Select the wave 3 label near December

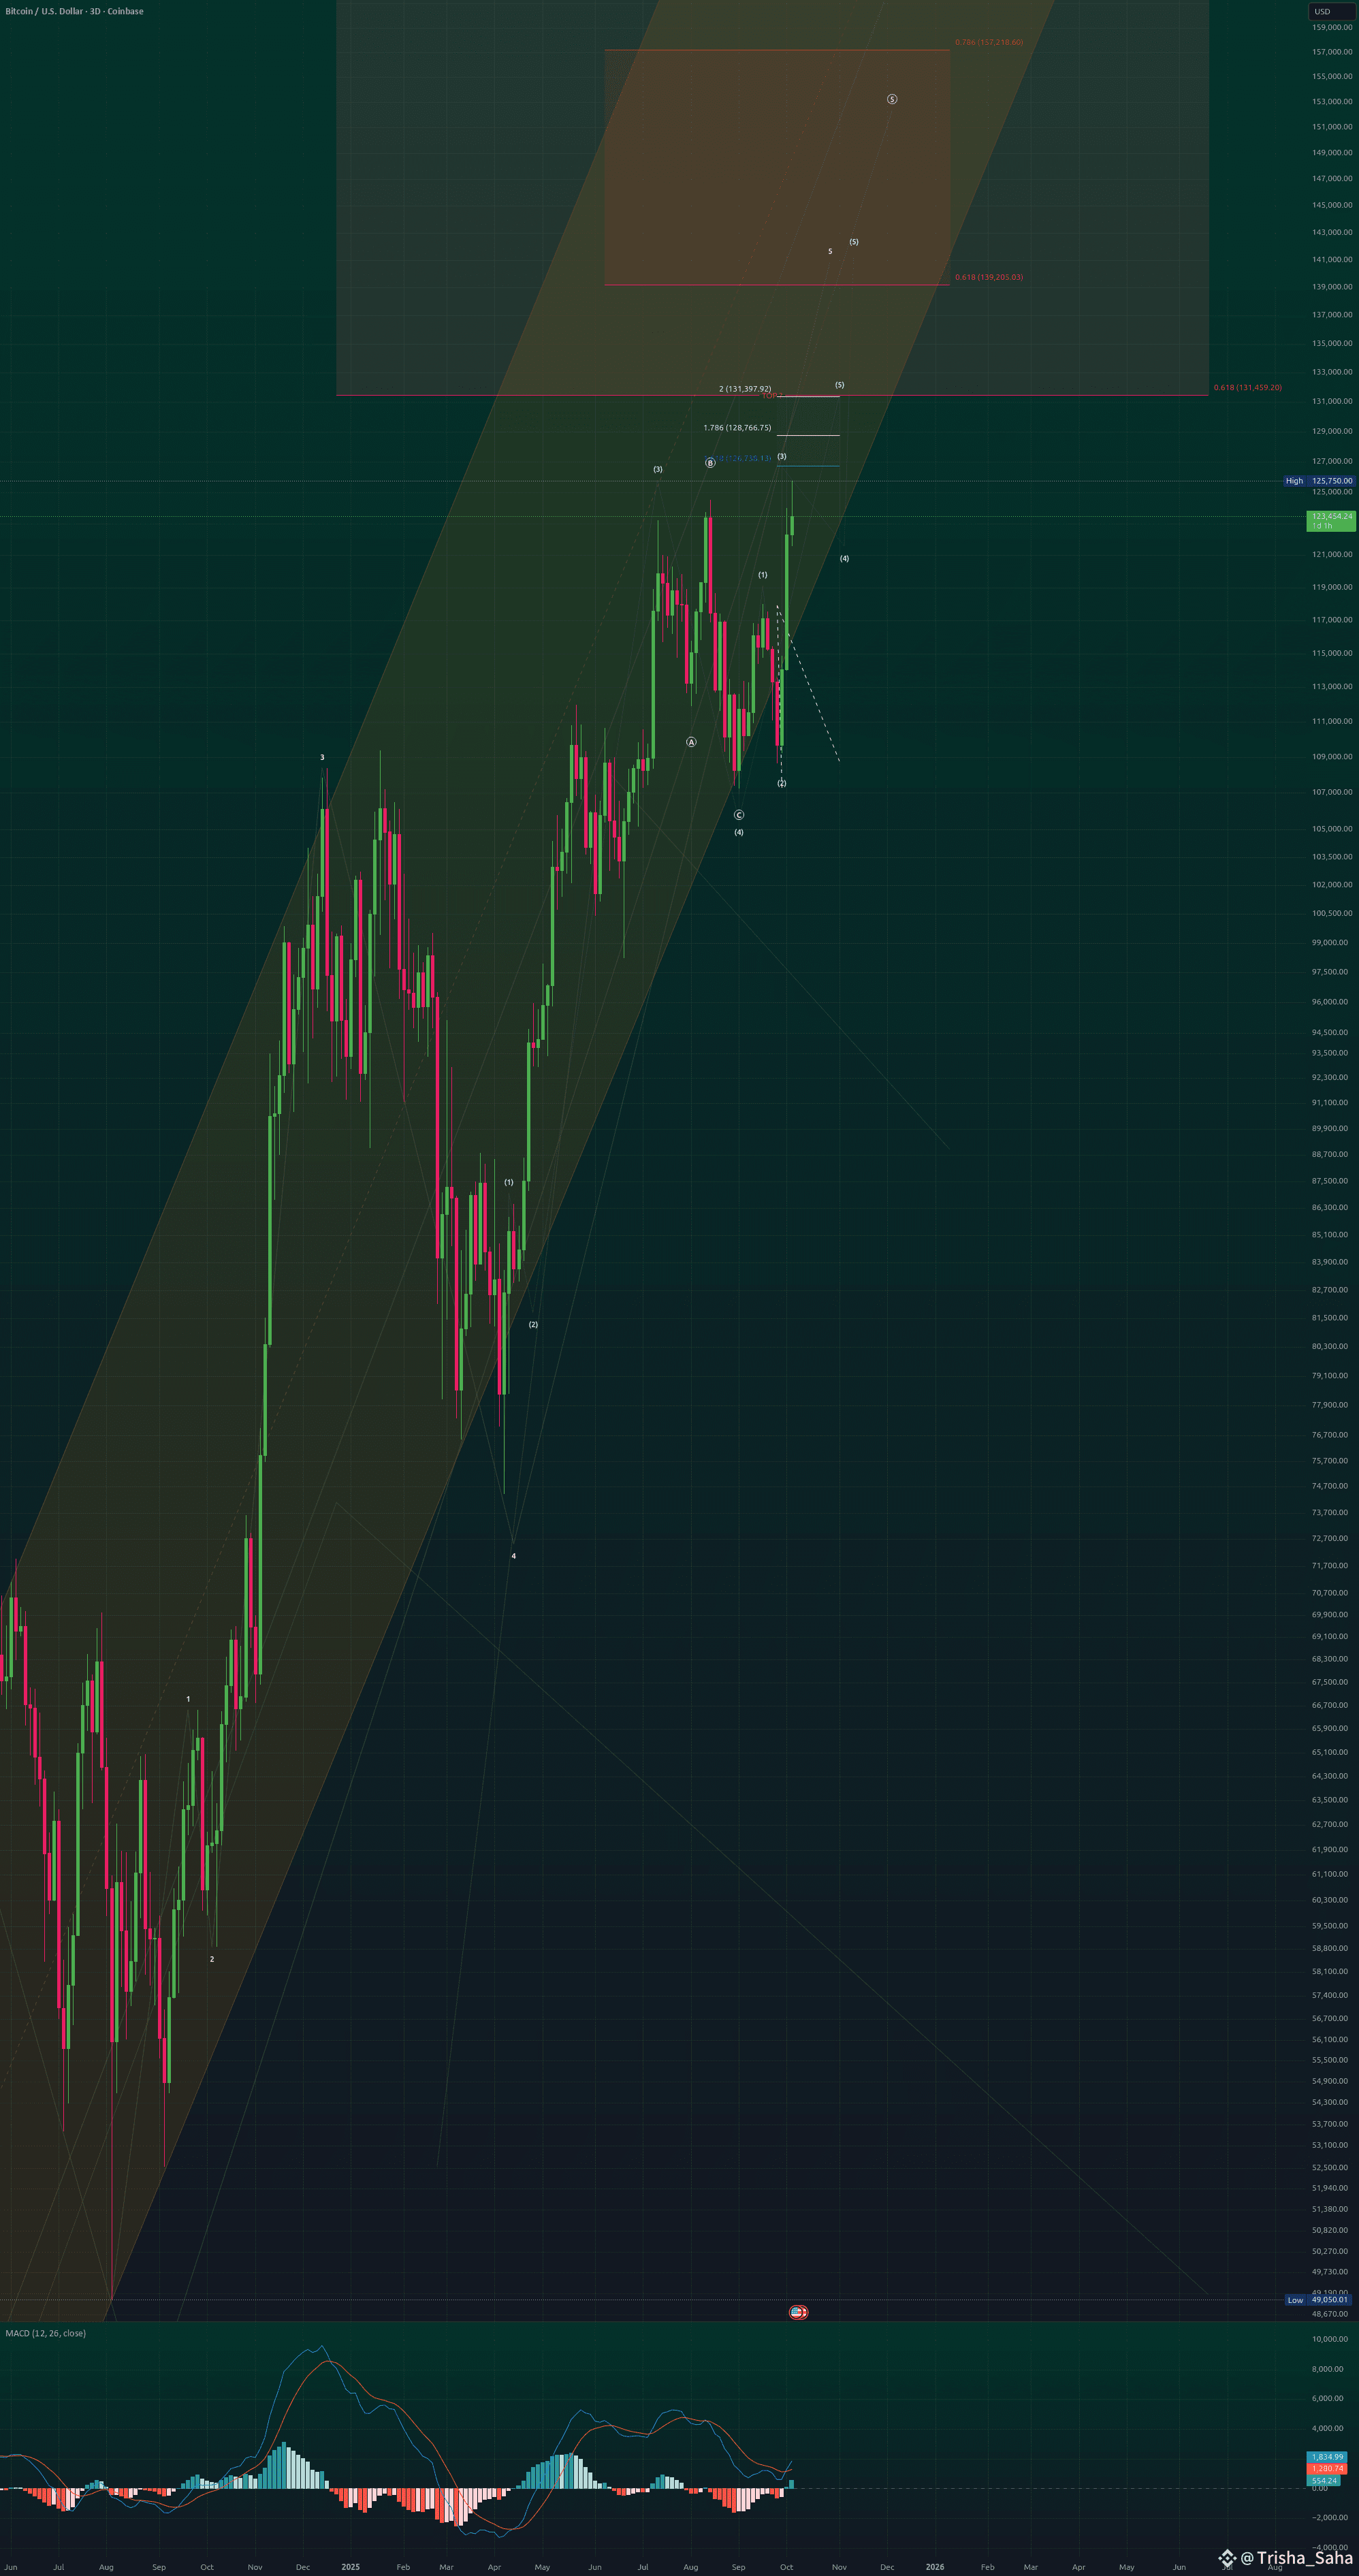tap(322, 757)
